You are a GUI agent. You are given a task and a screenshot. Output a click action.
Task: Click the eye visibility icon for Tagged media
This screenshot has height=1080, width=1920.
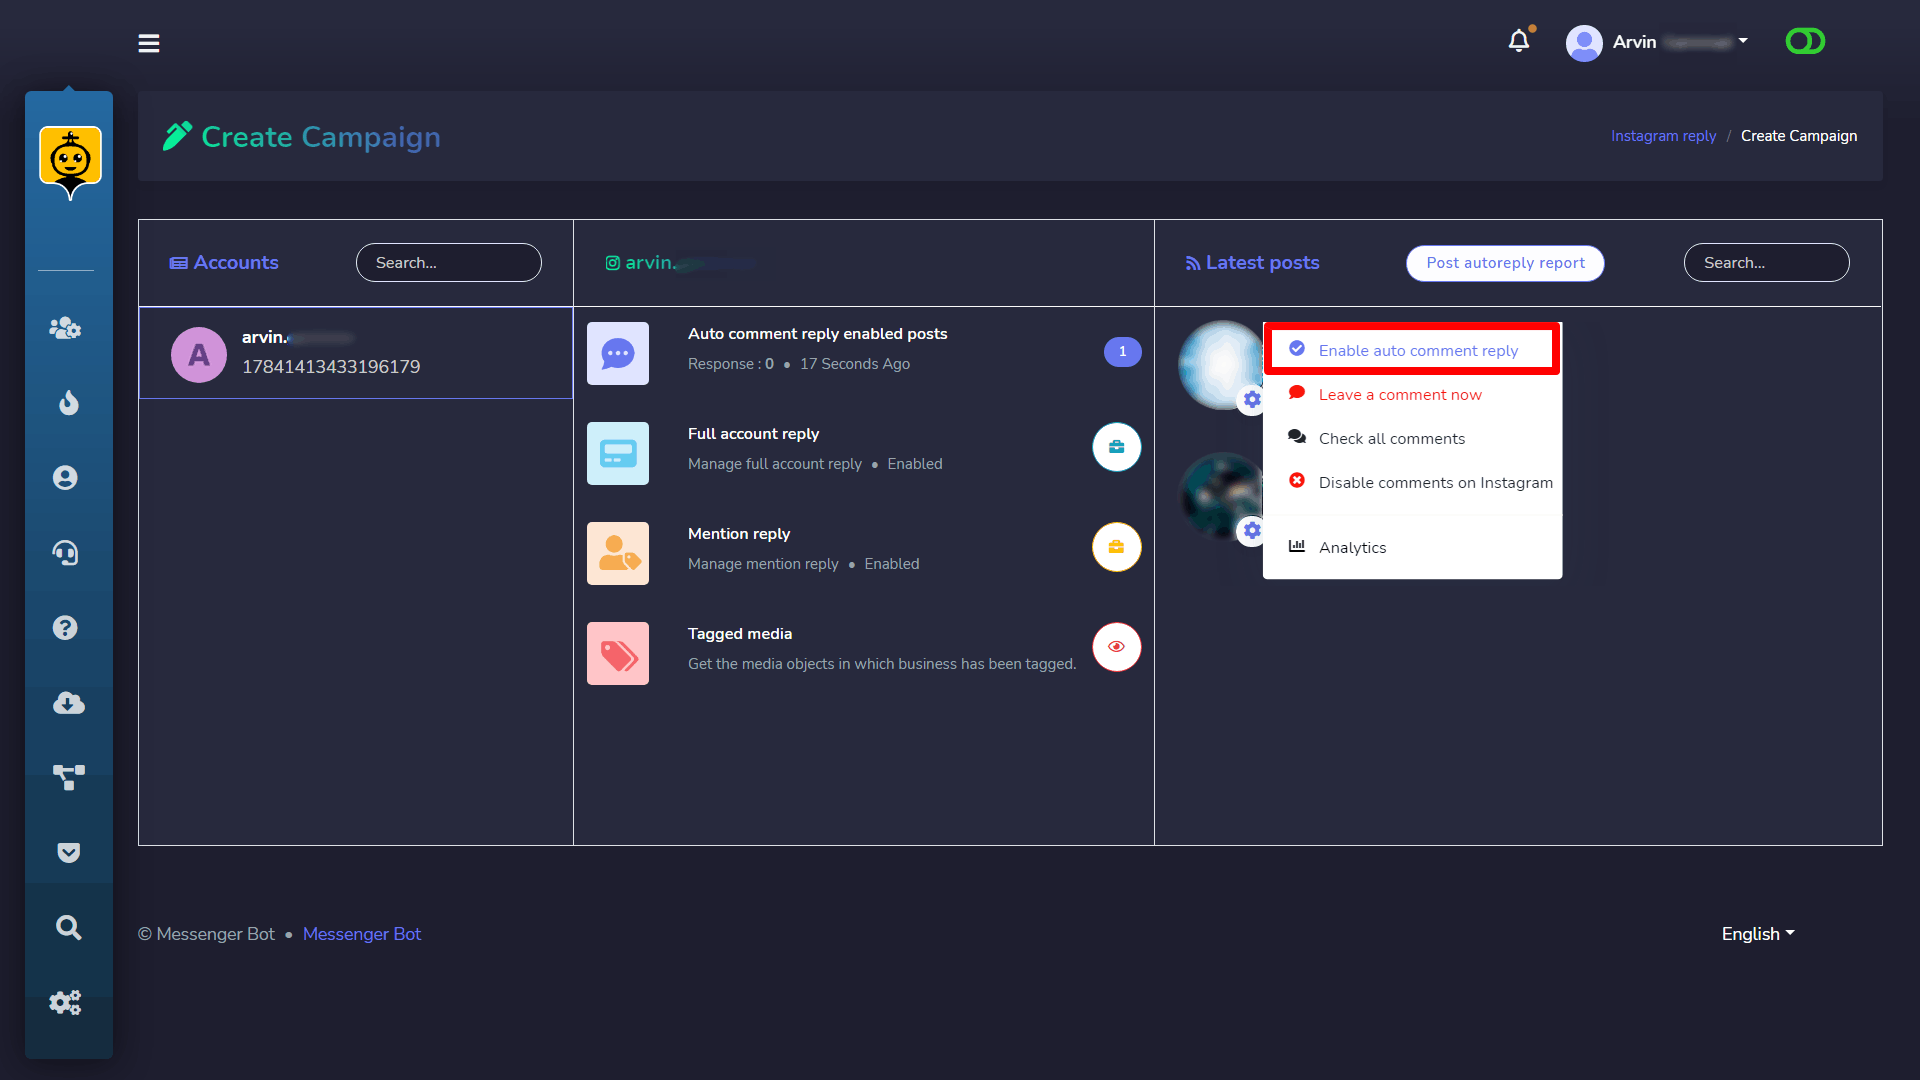(1117, 647)
